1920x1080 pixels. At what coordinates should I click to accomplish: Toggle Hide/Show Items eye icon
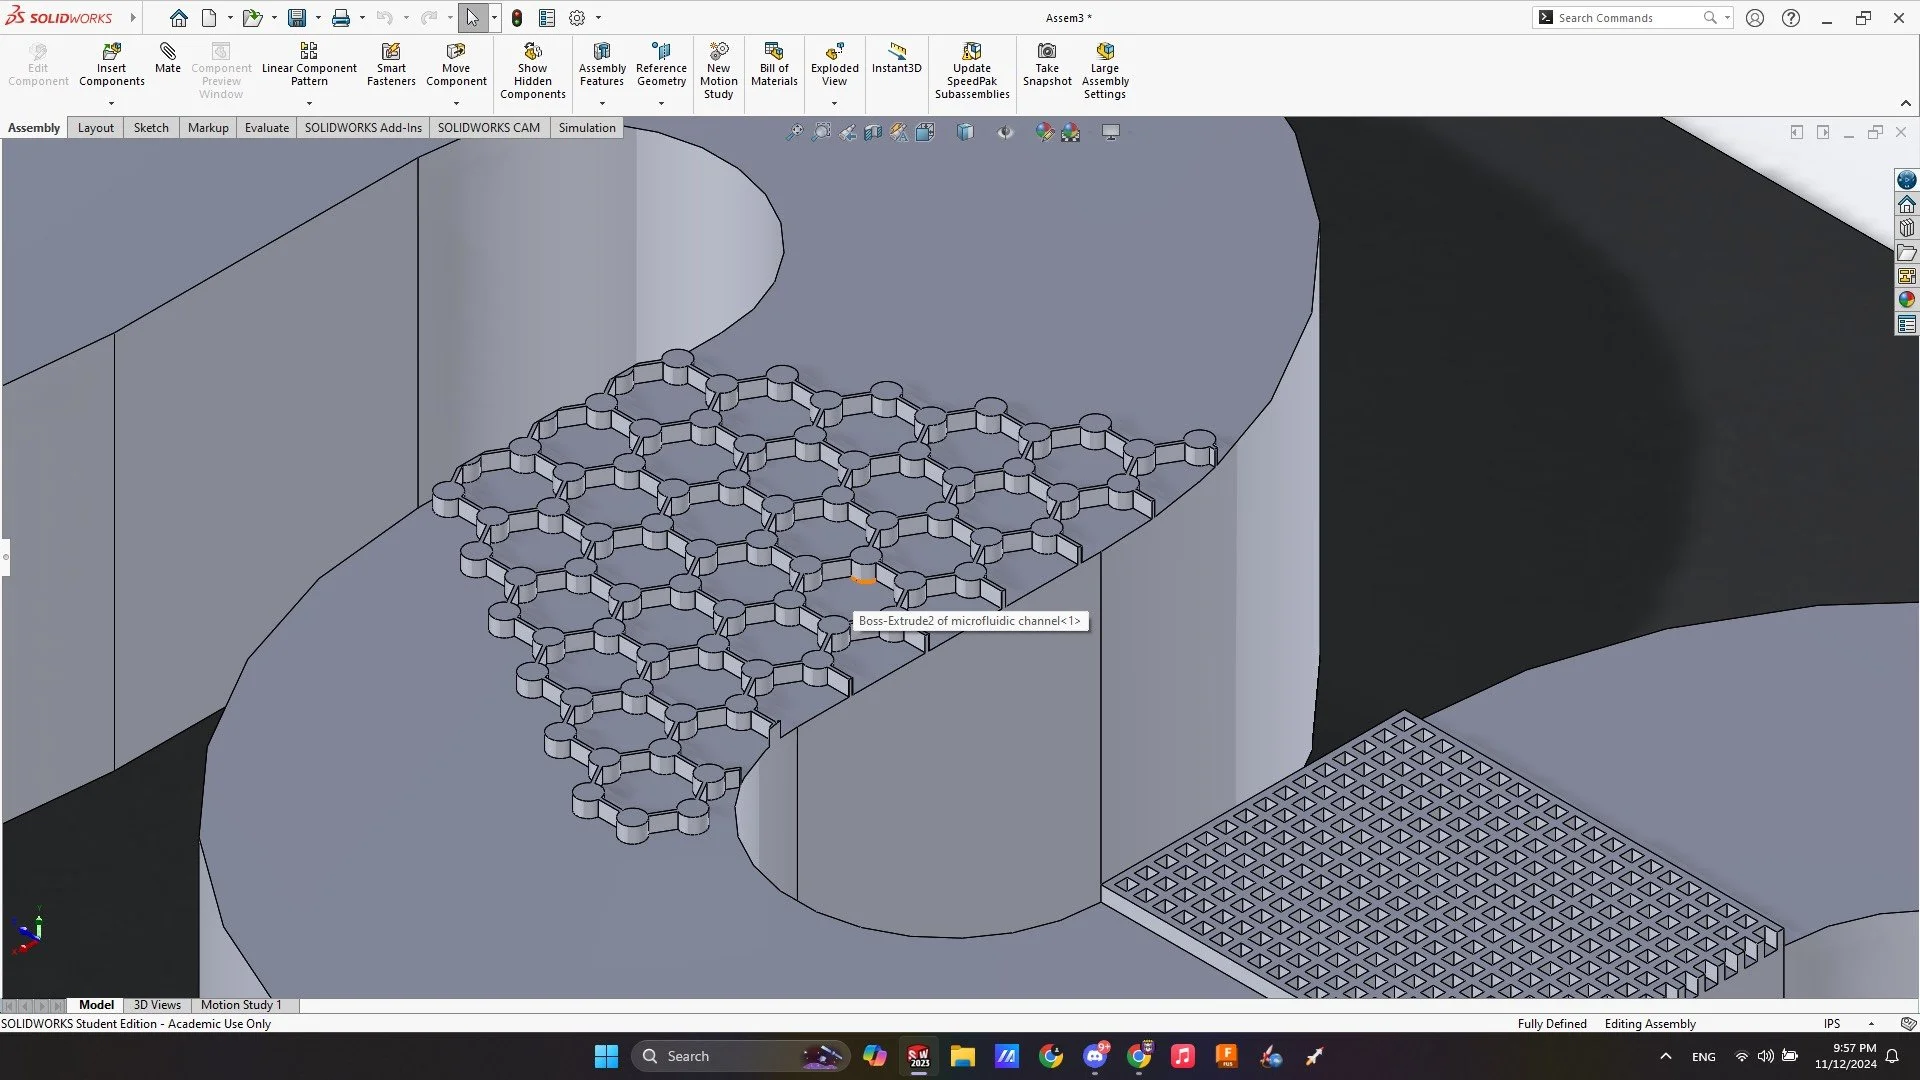click(1004, 132)
